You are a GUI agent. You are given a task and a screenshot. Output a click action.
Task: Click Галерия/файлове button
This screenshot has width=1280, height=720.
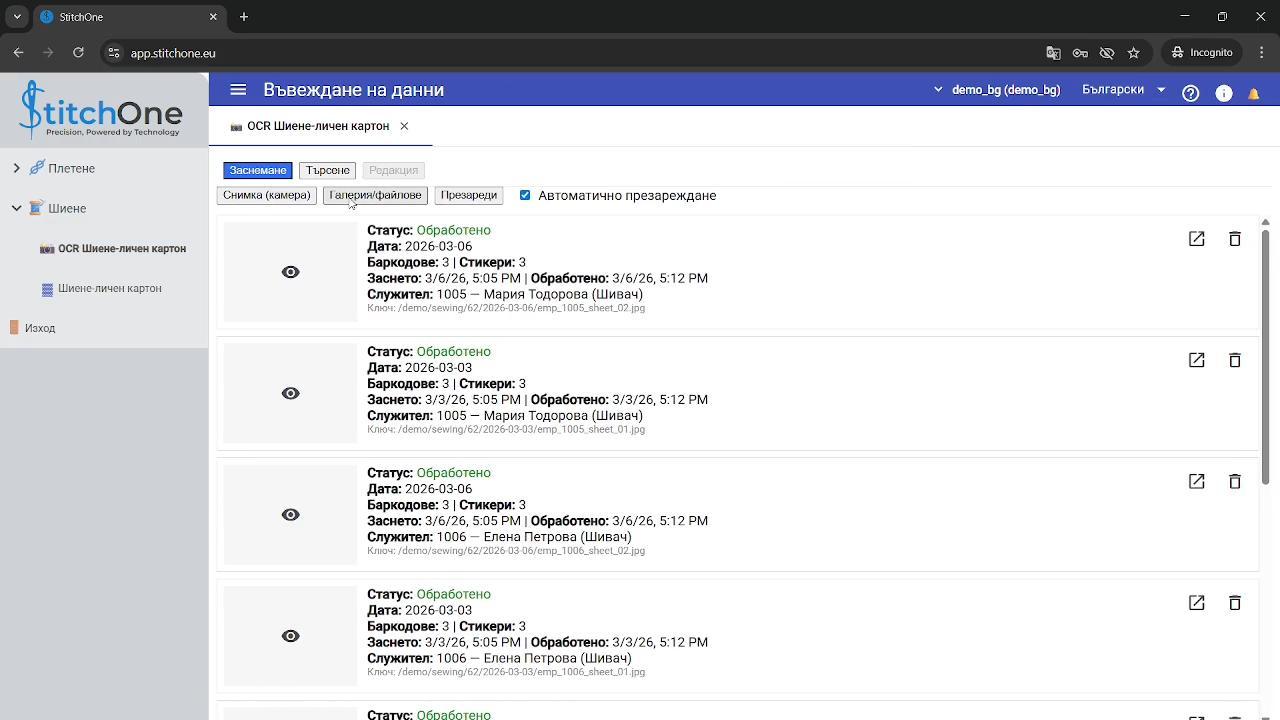[x=375, y=195]
